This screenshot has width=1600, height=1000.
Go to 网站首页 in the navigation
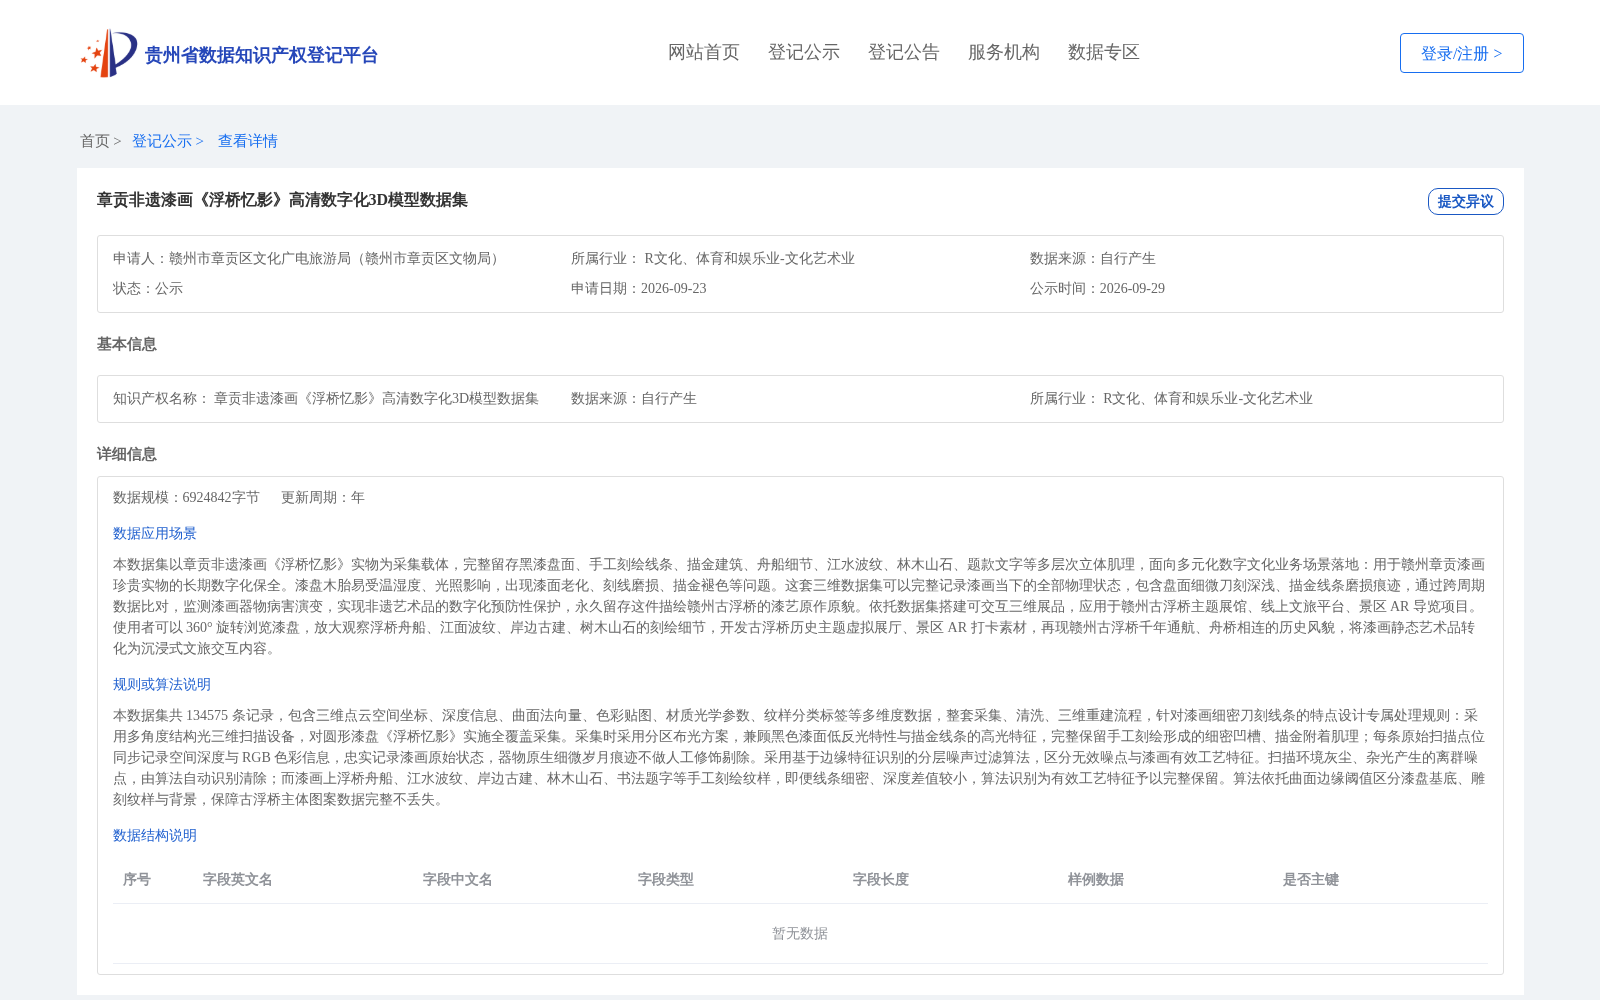(x=704, y=52)
